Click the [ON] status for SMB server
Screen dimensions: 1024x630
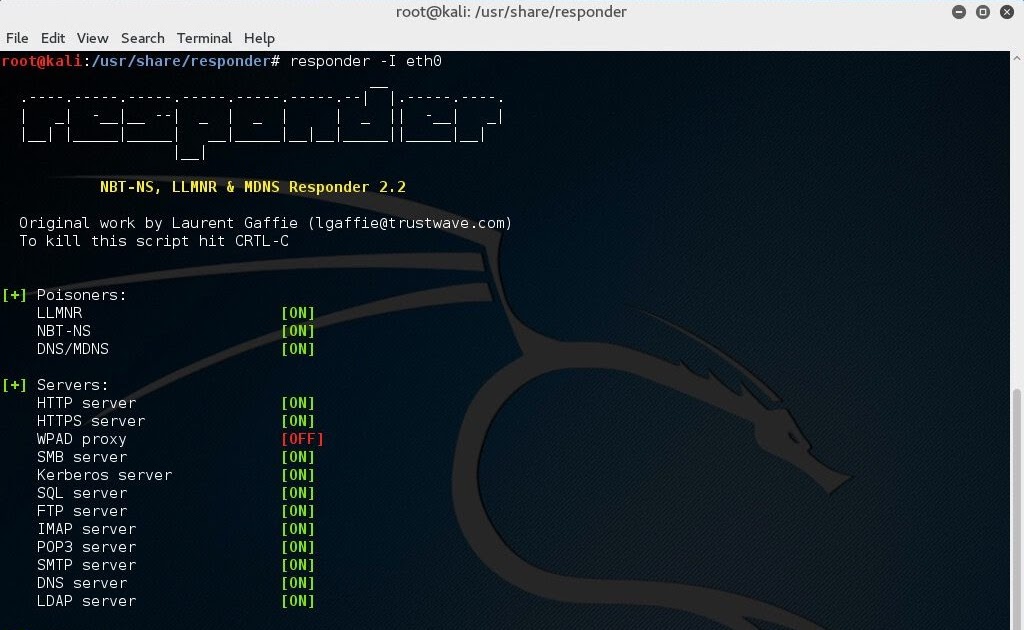click(x=298, y=457)
